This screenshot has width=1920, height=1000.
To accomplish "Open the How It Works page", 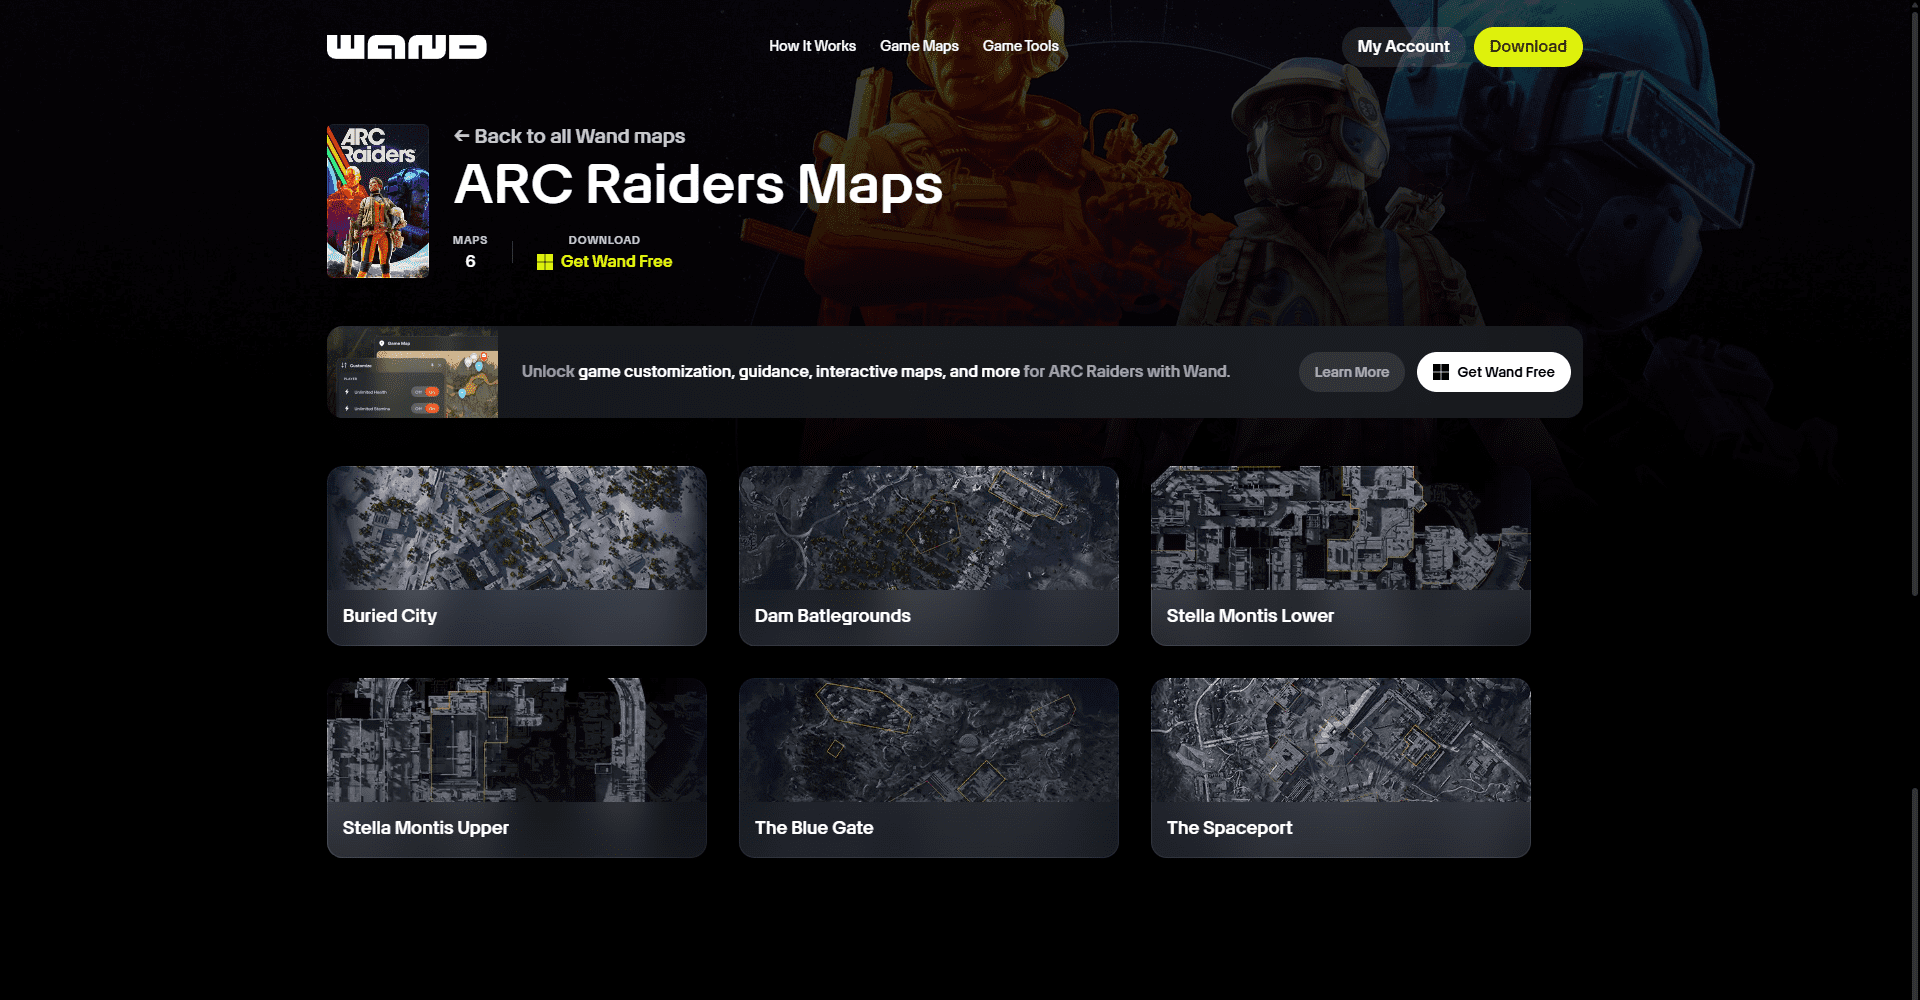I will point(811,46).
